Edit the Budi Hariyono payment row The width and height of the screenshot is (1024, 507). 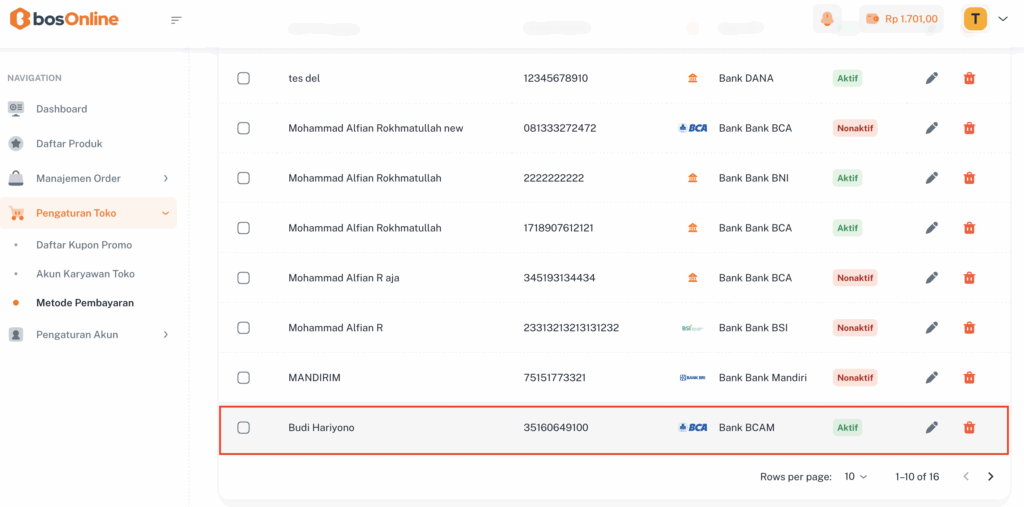point(931,428)
